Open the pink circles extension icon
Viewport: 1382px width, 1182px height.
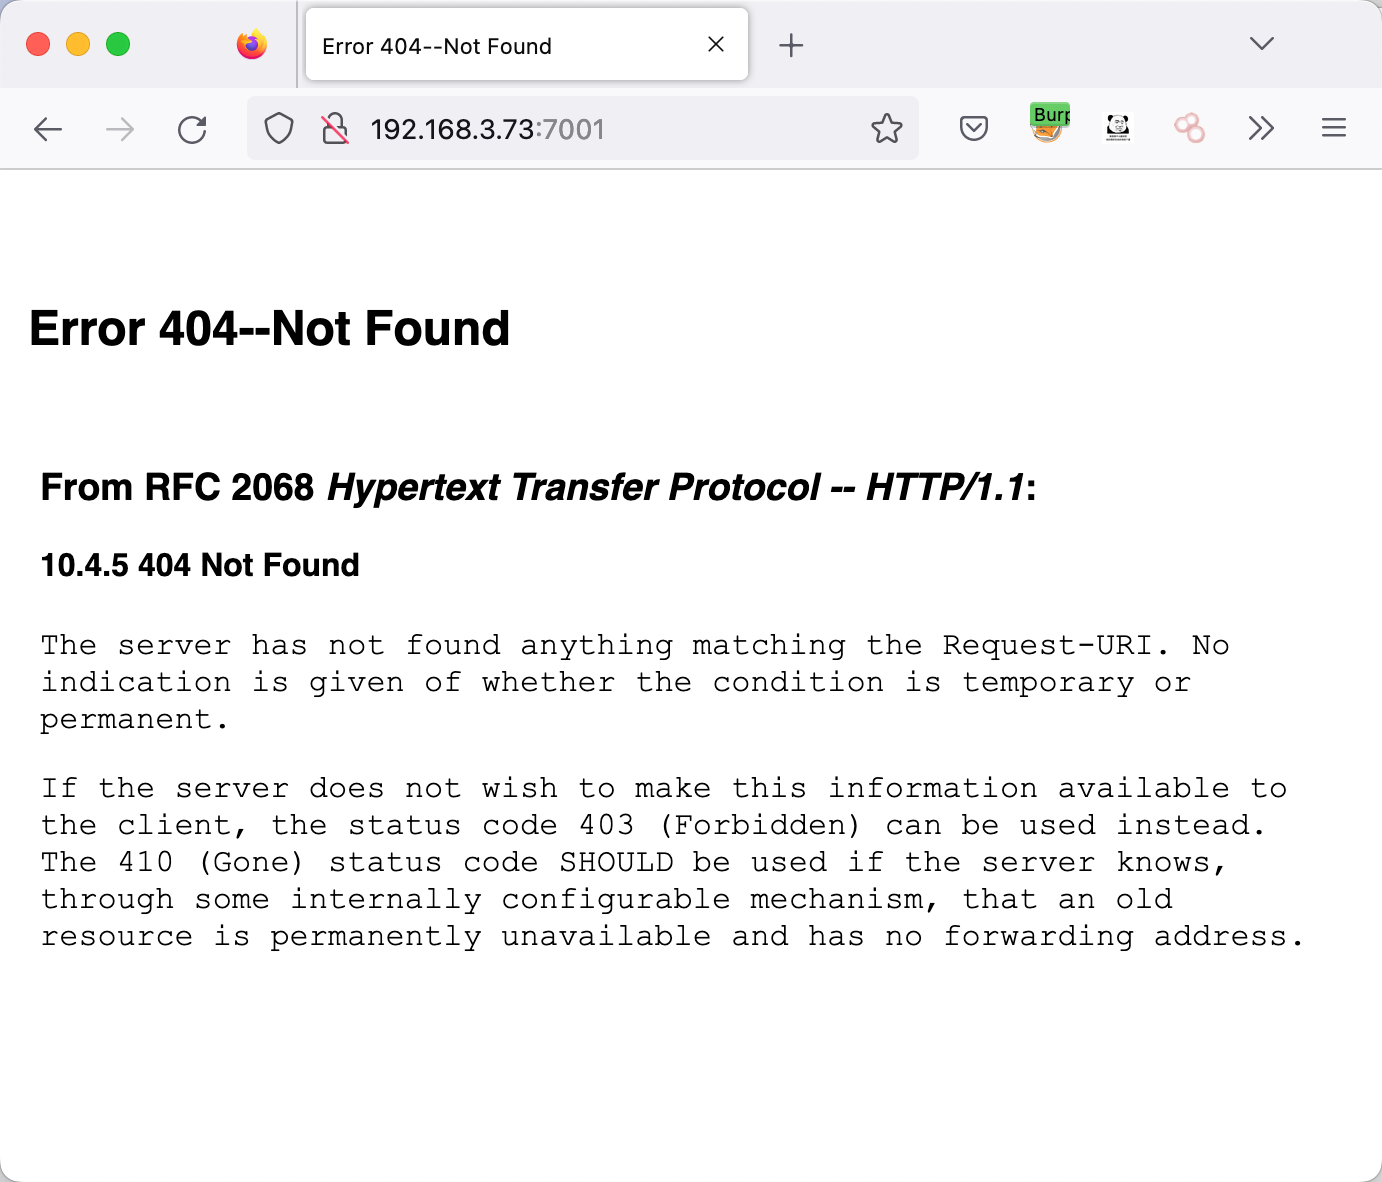click(1189, 128)
